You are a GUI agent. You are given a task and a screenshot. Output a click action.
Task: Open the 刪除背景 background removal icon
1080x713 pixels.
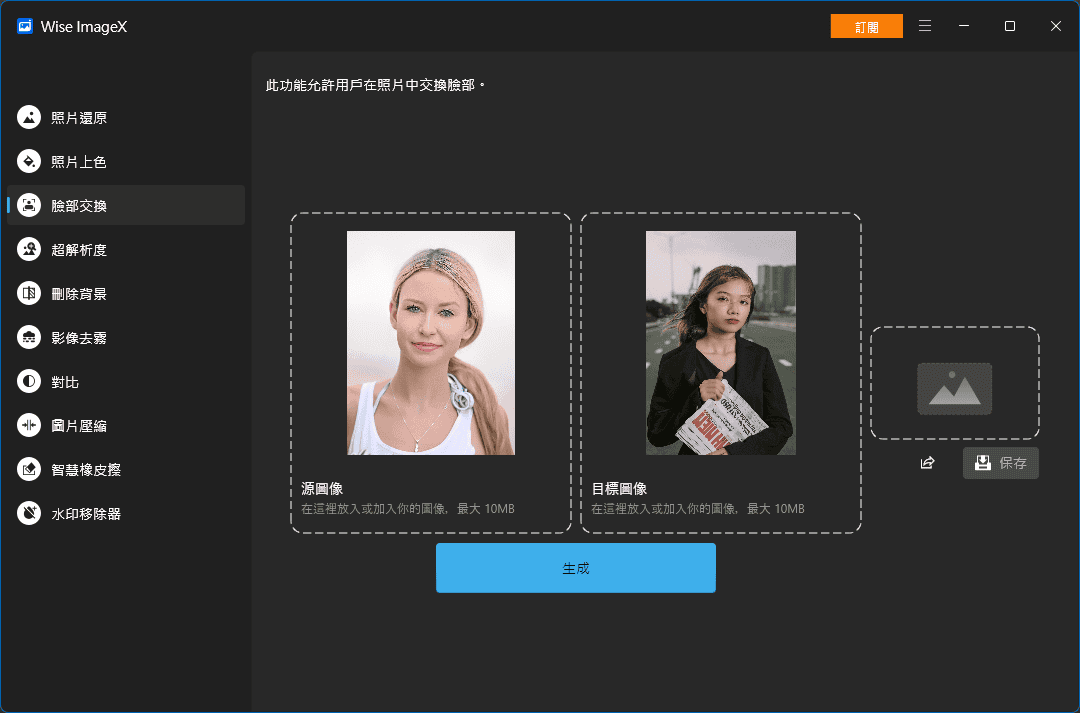pyautogui.click(x=29, y=294)
